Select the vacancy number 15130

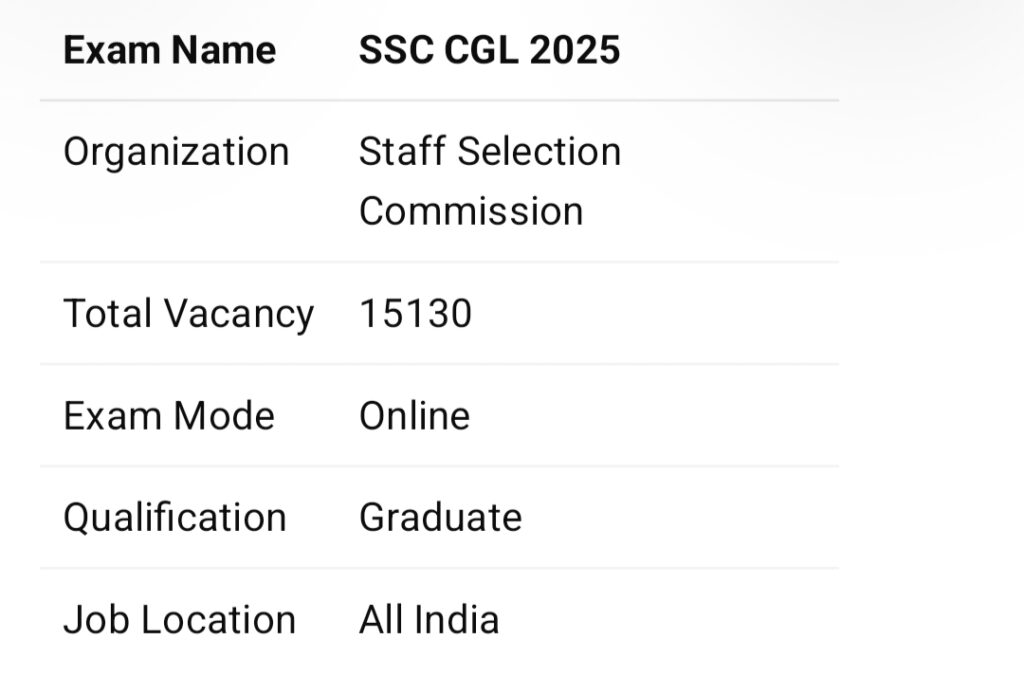pyautogui.click(x=415, y=314)
